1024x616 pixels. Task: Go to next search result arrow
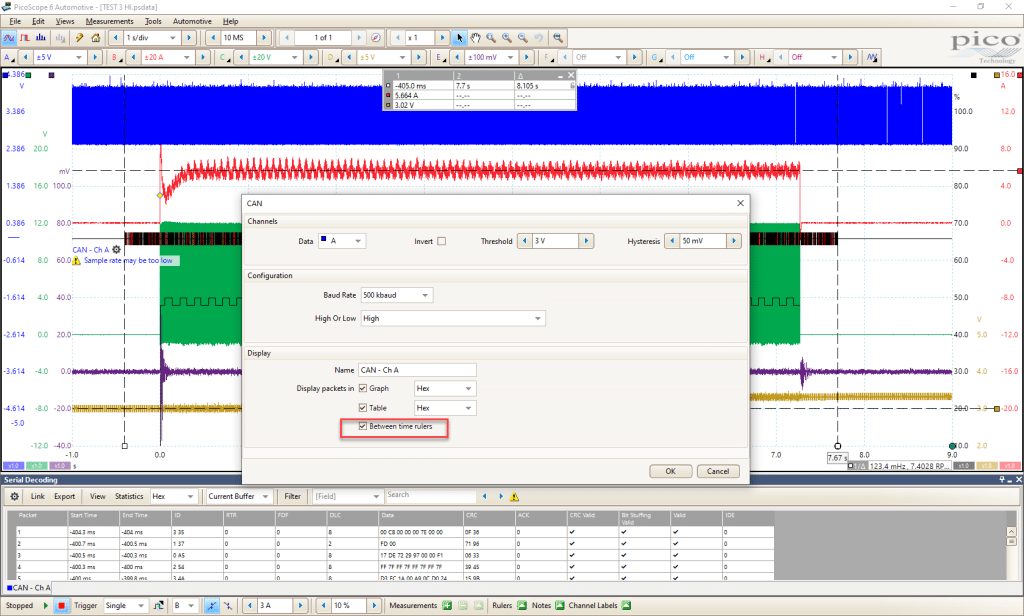point(501,496)
